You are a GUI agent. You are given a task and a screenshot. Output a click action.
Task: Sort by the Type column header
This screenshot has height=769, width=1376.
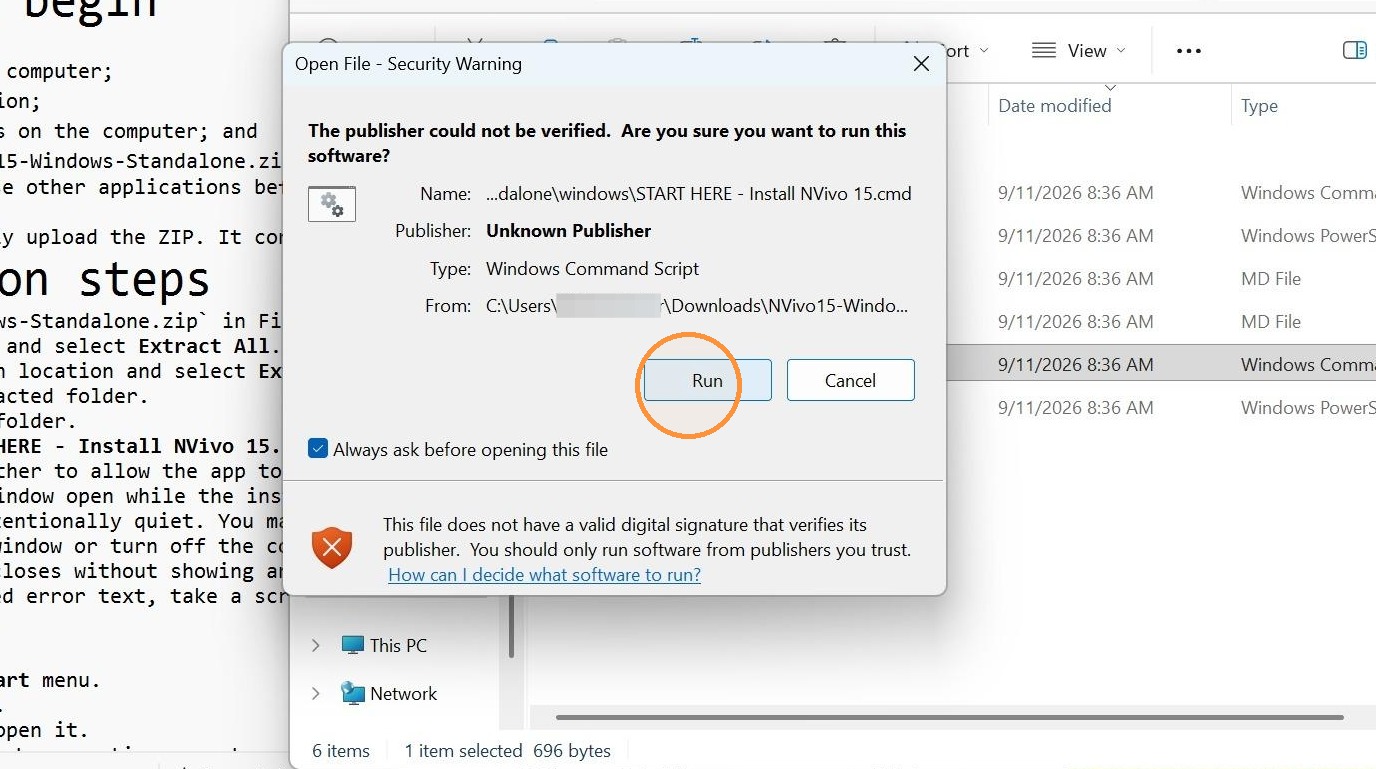[x=1259, y=106]
